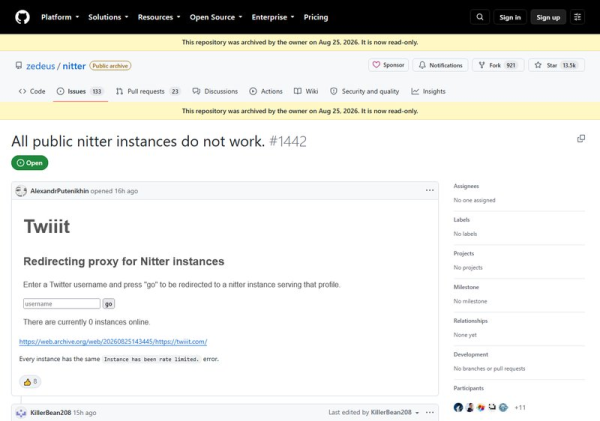Expand the Solutions menu
Viewport: 600px width, 421px height.
point(108,17)
